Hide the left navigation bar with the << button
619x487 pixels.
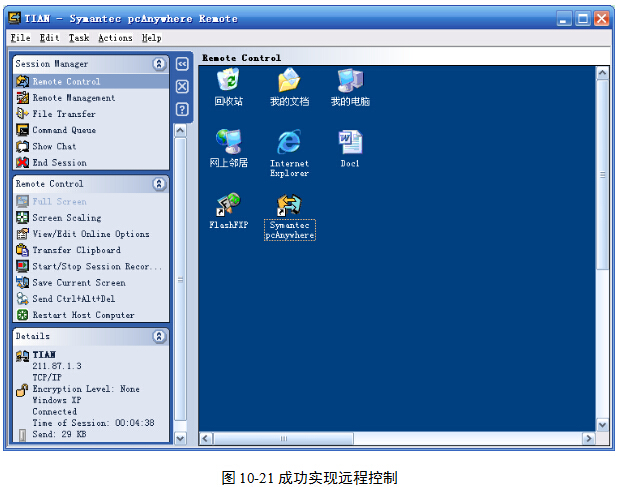182,64
